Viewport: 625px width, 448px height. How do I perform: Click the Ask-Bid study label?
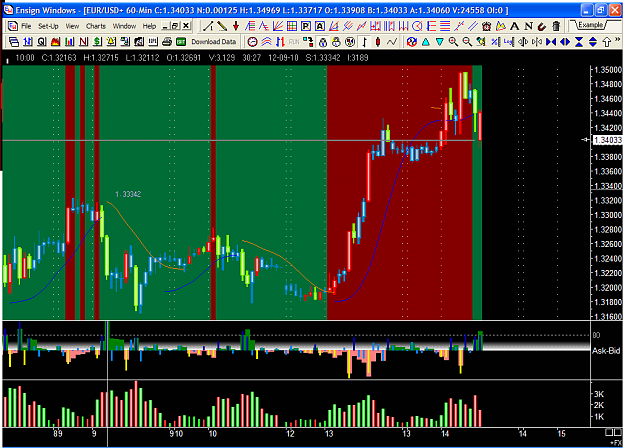tap(606, 351)
